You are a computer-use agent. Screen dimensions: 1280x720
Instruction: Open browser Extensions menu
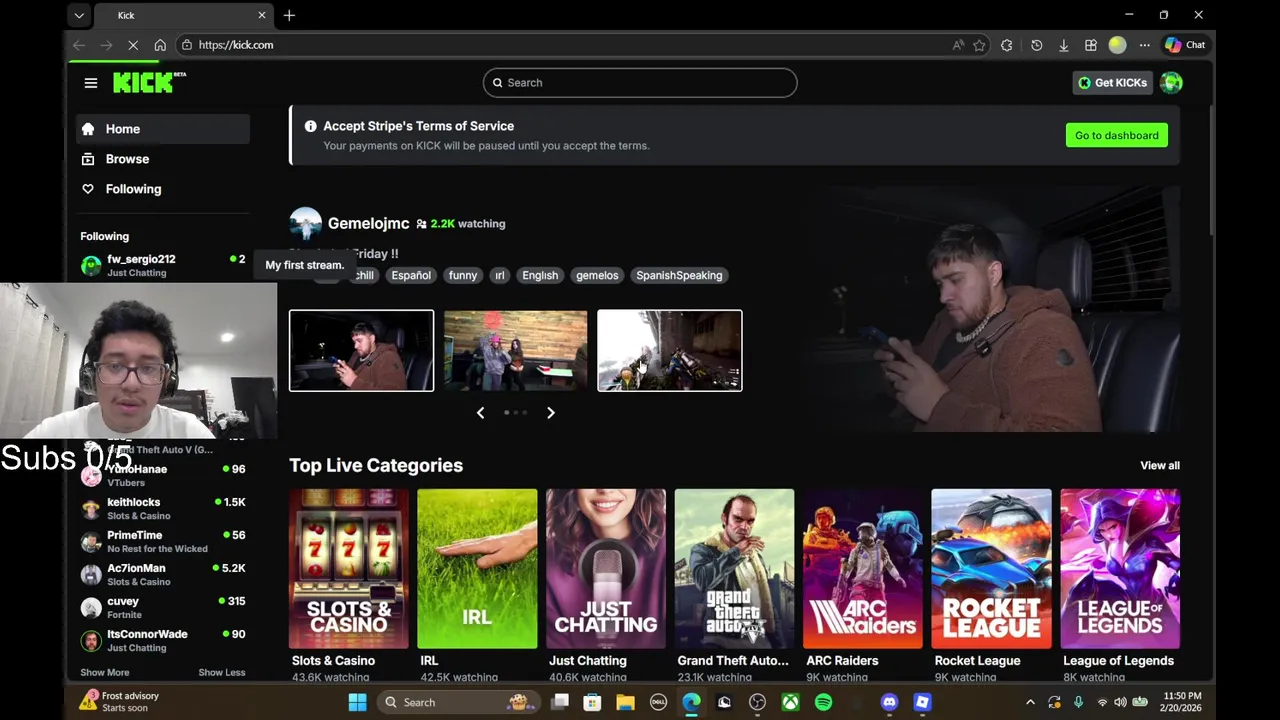pyautogui.click(x=1007, y=45)
